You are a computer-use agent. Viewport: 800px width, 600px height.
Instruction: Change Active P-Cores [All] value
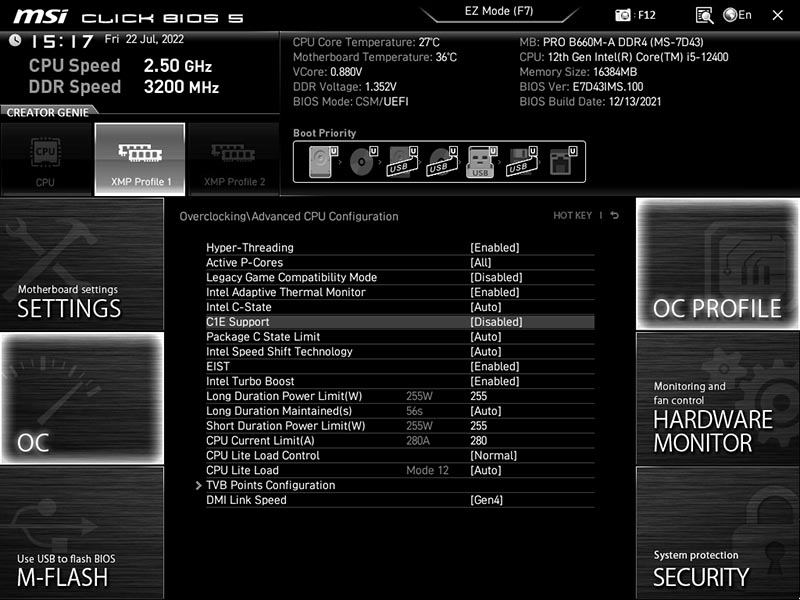pyautogui.click(x=481, y=263)
